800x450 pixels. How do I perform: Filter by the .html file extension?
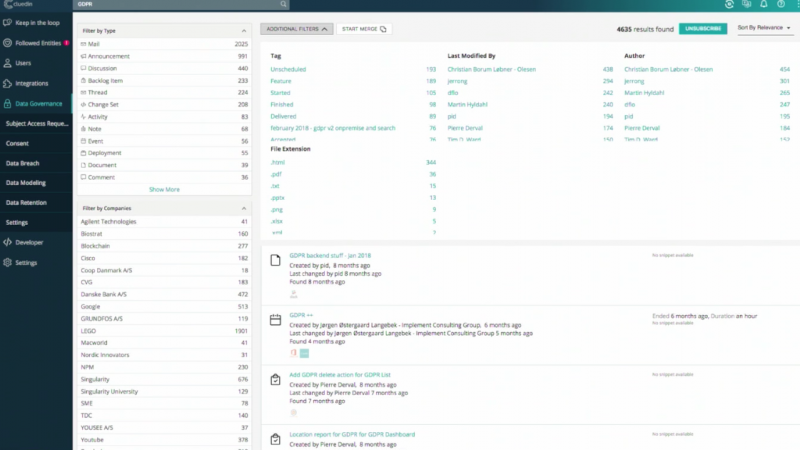coord(278,163)
